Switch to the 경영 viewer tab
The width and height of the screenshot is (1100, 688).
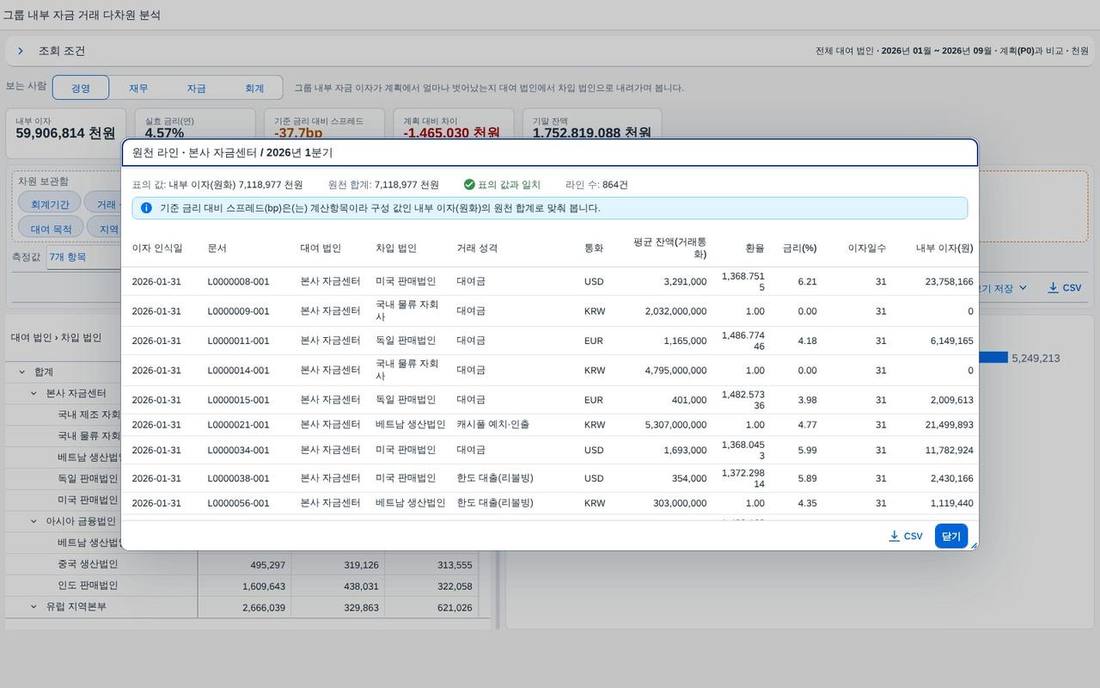coord(81,88)
